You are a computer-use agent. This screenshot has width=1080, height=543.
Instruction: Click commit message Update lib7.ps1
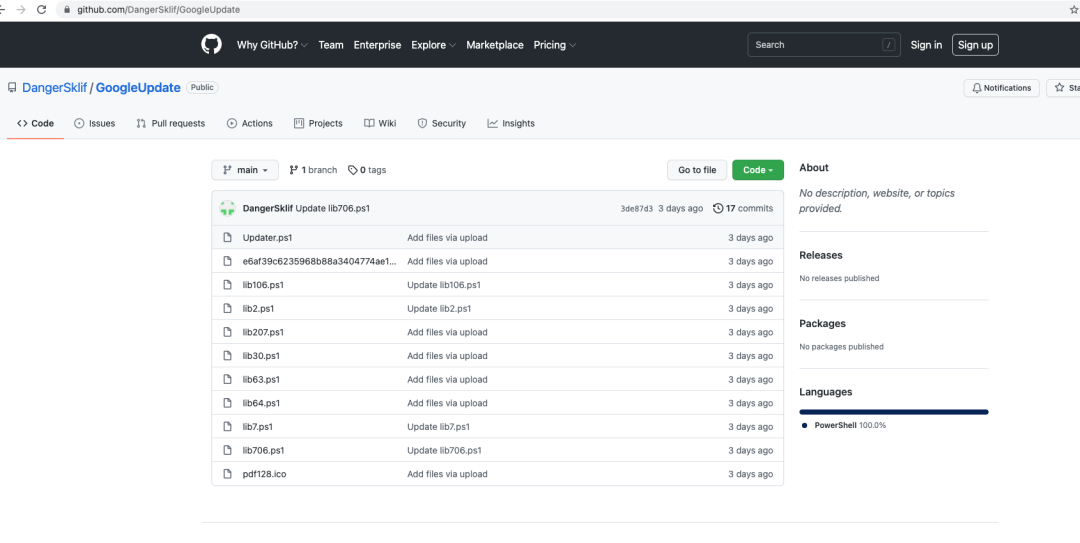(x=438, y=427)
